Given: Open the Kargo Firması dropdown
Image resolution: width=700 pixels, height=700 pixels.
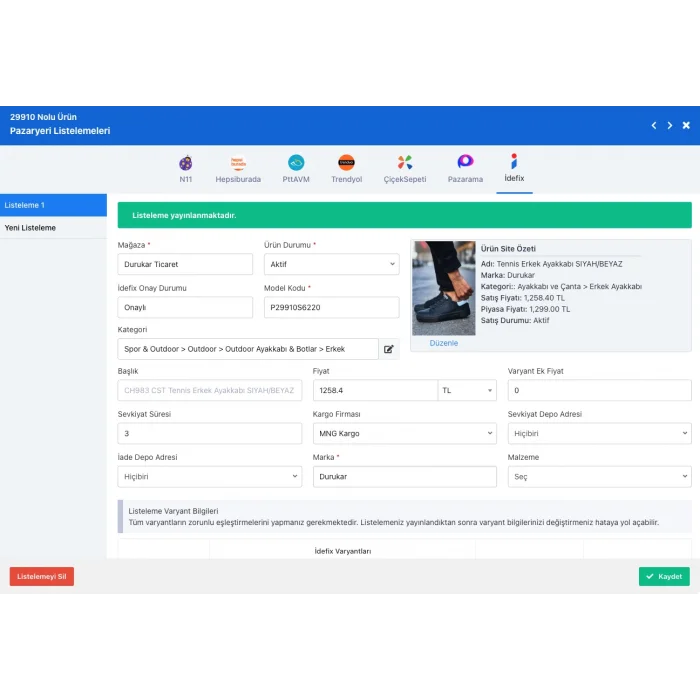Looking at the screenshot, I should click(x=404, y=434).
